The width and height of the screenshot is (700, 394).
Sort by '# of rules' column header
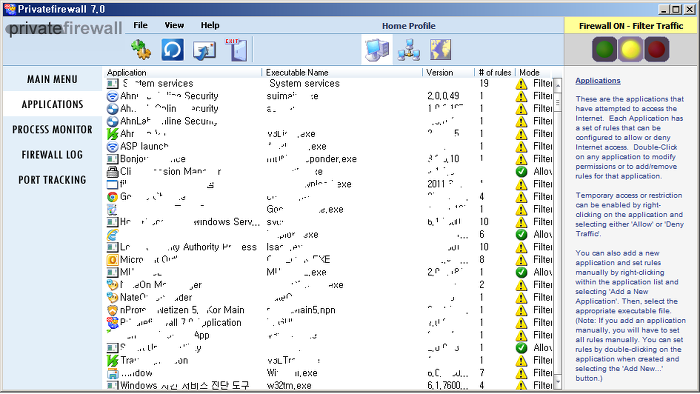(495, 72)
